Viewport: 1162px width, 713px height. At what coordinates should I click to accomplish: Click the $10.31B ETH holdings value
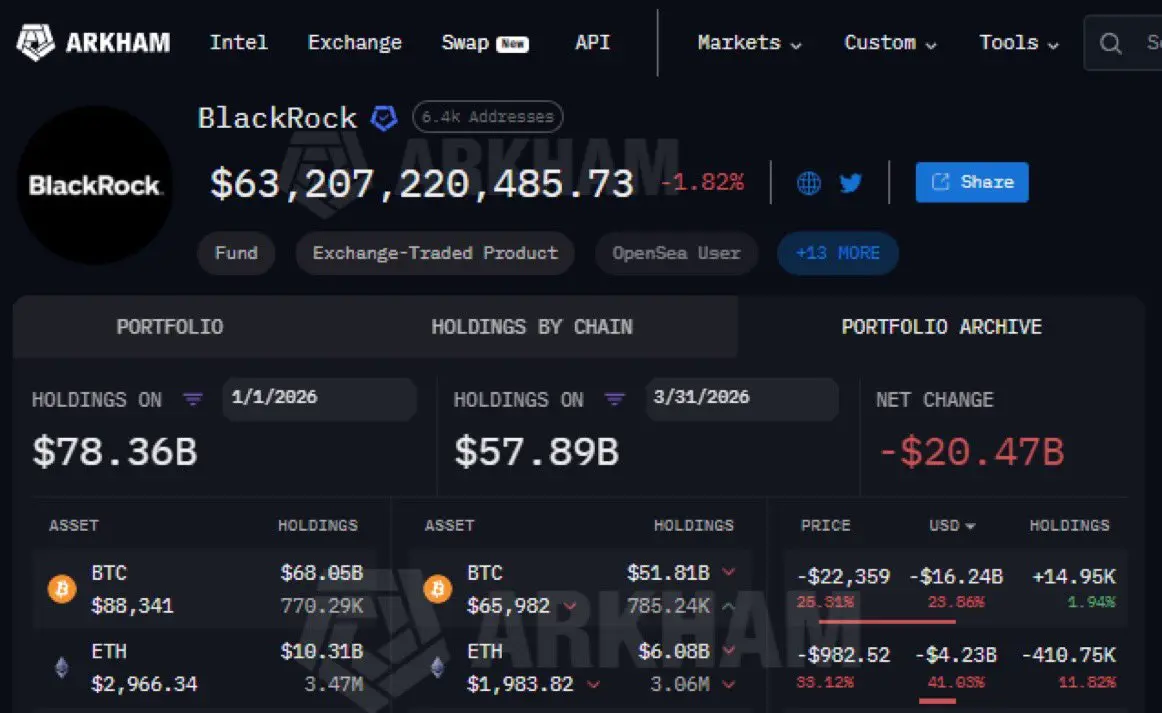[322, 651]
